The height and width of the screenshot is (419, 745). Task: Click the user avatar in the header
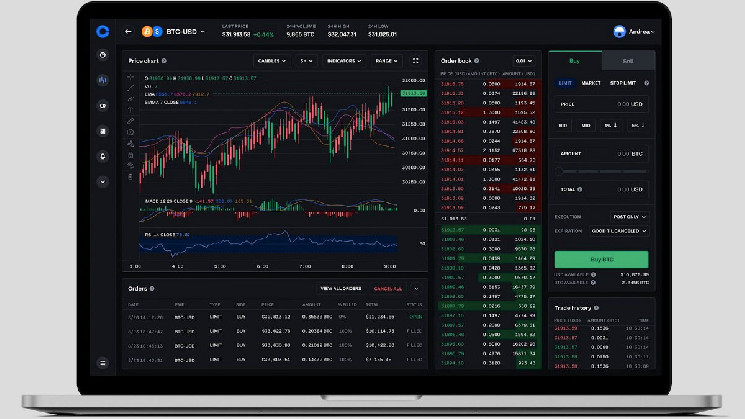coord(619,31)
